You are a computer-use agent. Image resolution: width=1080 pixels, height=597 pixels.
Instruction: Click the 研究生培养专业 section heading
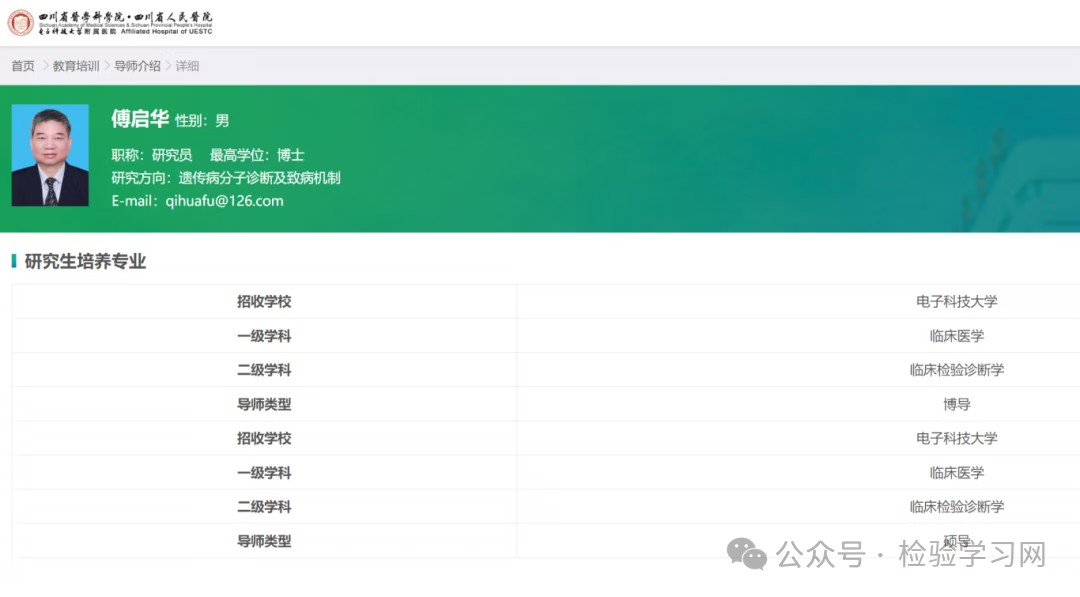85,262
